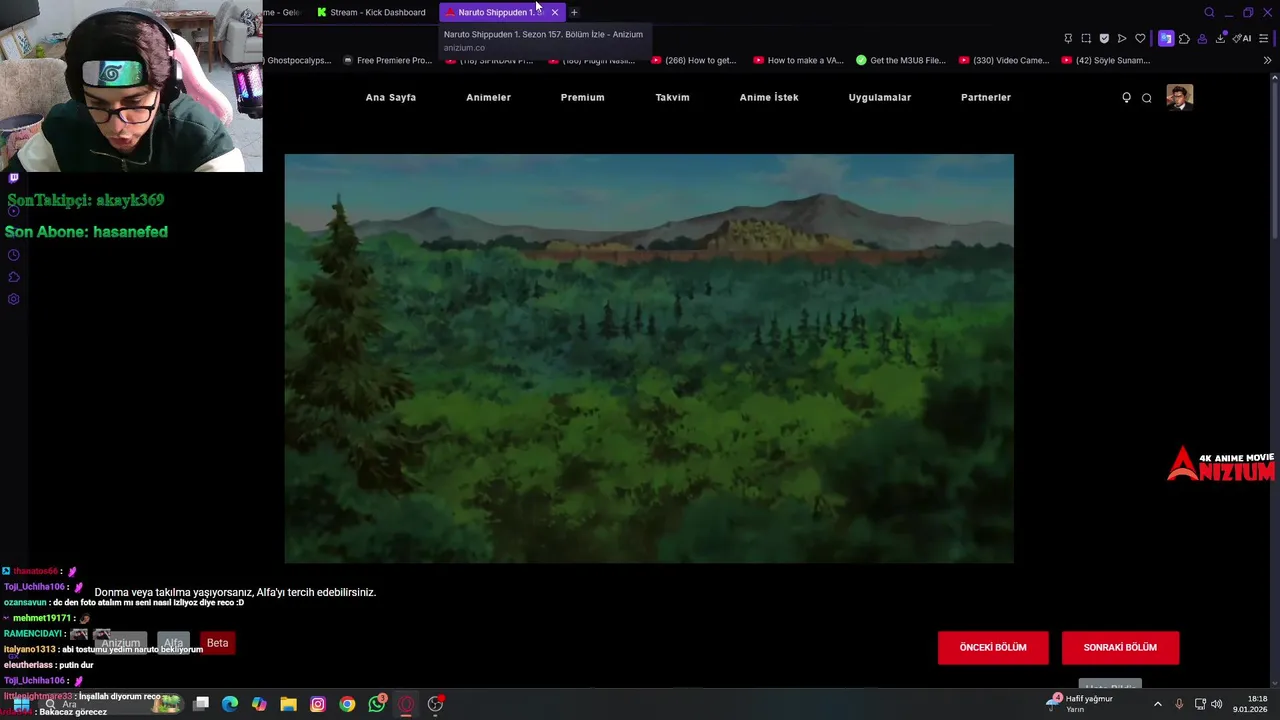
Task: Open the downloads icon in toolbar
Action: pyautogui.click(x=1220, y=39)
